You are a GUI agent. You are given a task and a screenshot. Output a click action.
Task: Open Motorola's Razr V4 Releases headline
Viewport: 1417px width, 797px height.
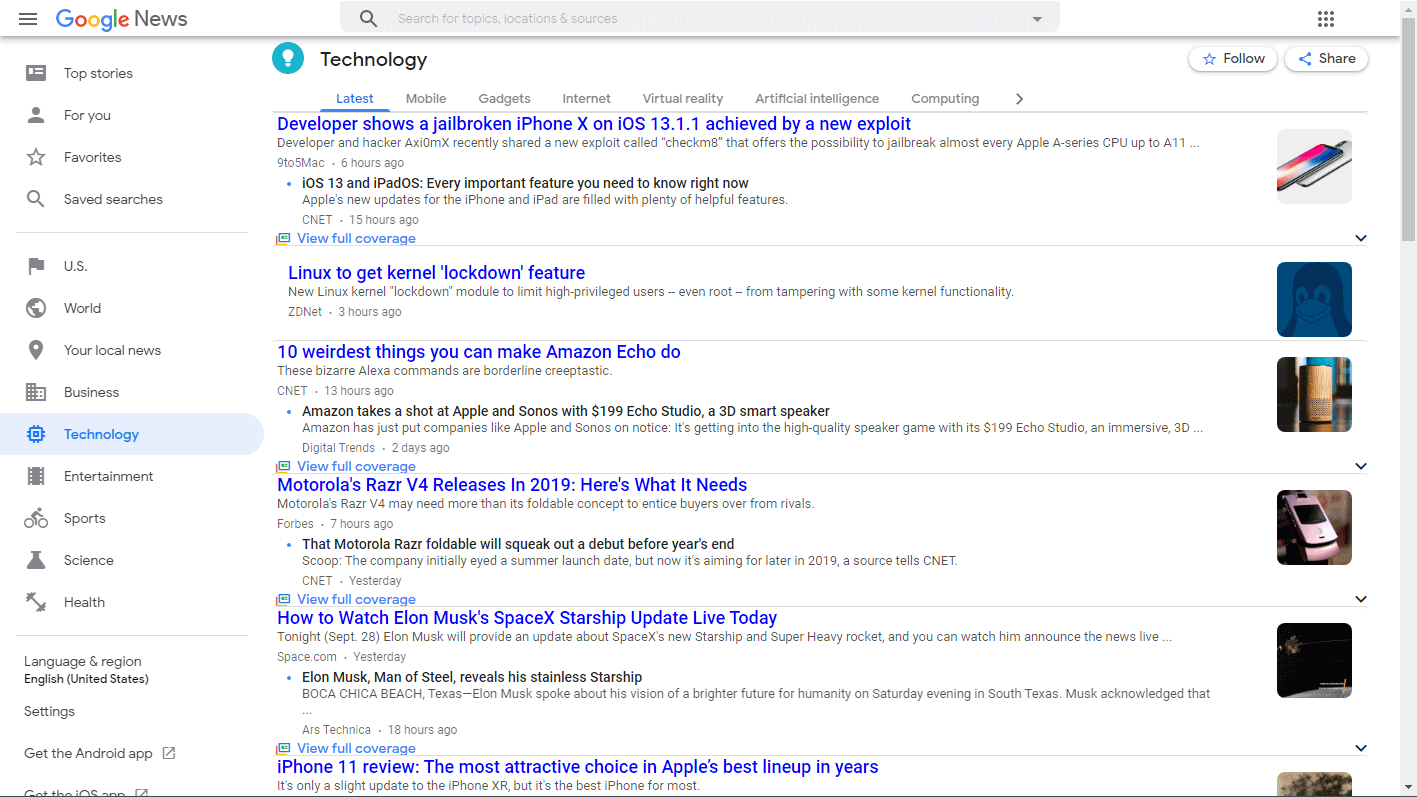512,485
